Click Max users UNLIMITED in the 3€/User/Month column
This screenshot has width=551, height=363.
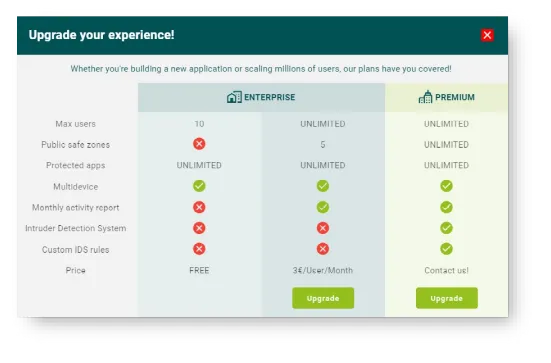(x=323, y=124)
